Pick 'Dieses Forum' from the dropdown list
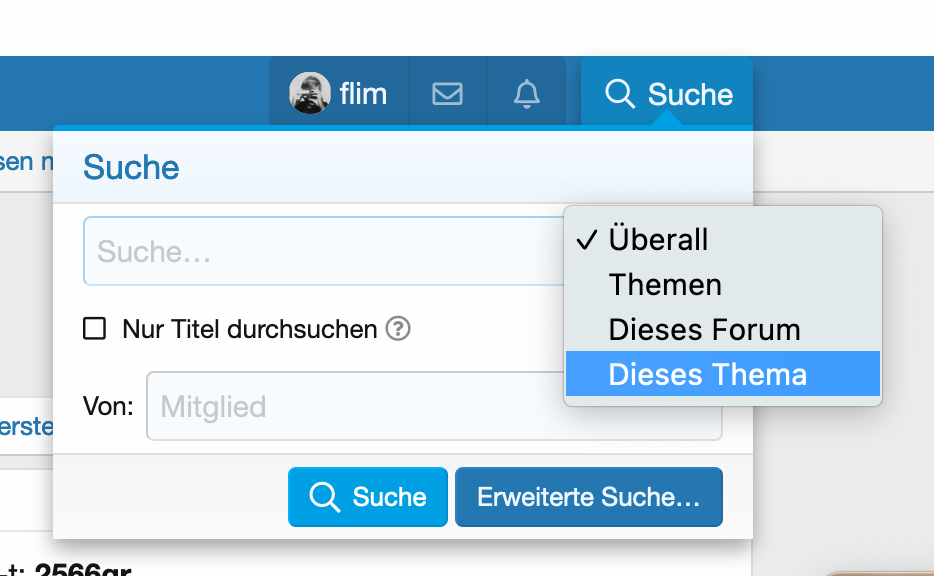 pyautogui.click(x=704, y=330)
